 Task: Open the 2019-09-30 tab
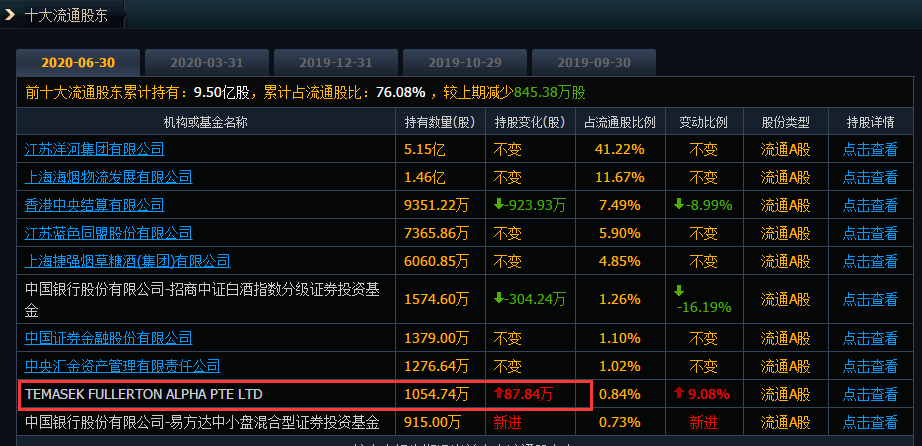pyautogui.click(x=594, y=63)
